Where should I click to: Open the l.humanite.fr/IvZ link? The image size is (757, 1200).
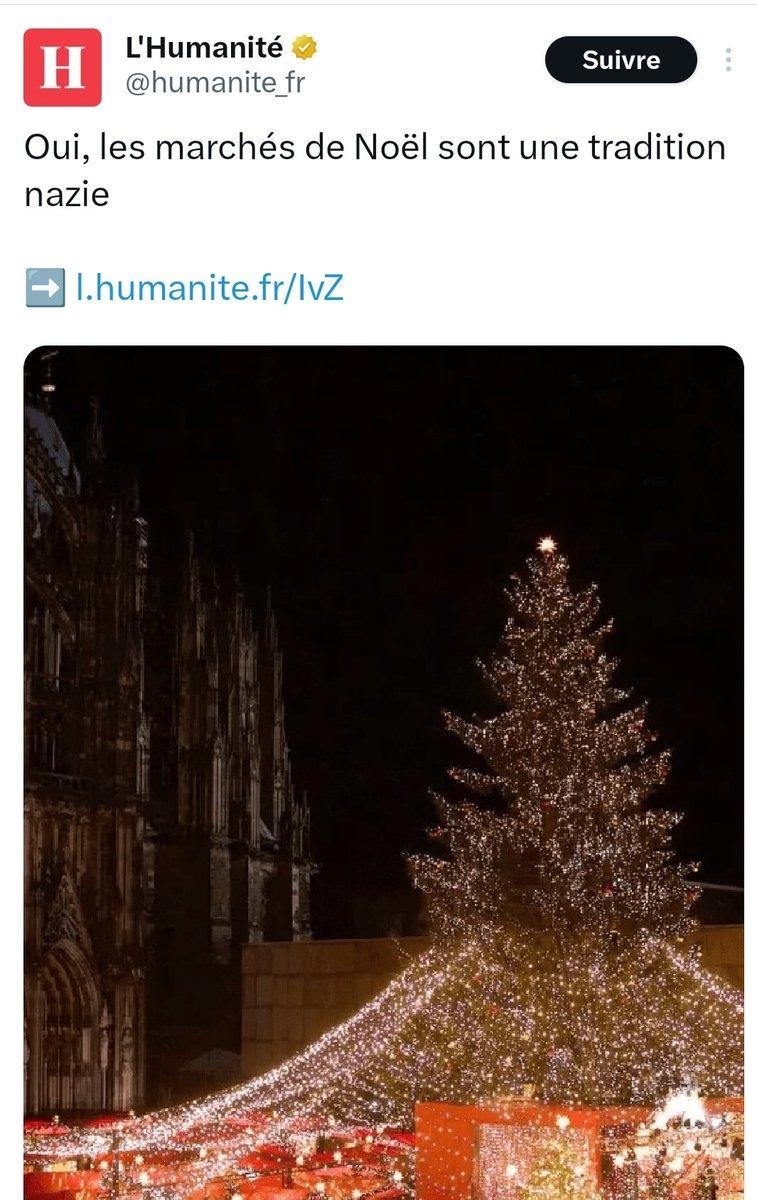(x=210, y=287)
